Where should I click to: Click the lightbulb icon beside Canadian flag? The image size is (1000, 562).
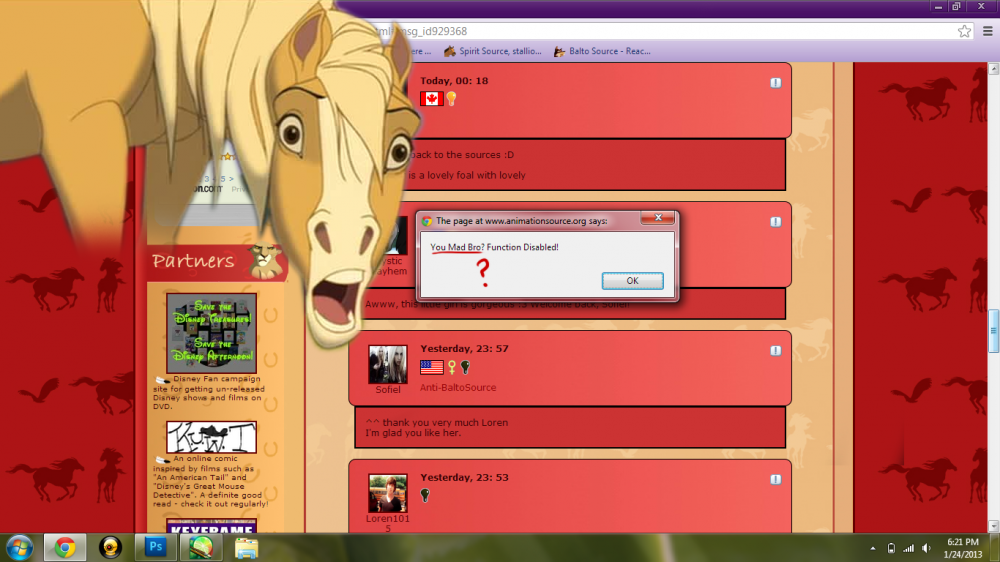pyautogui.click(x=452, y=99)
